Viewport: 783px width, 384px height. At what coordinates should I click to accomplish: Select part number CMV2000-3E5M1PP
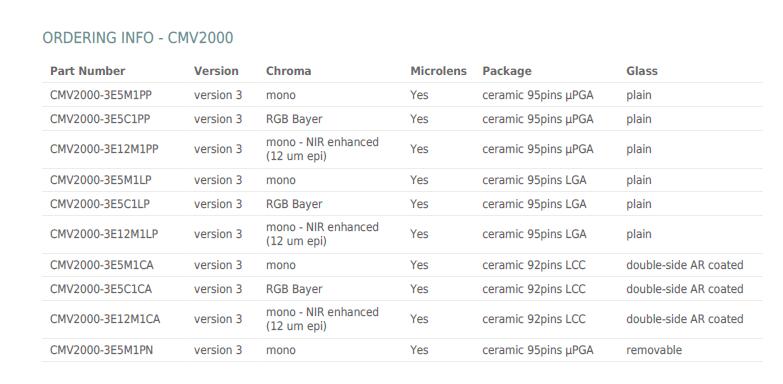point(100,95)
